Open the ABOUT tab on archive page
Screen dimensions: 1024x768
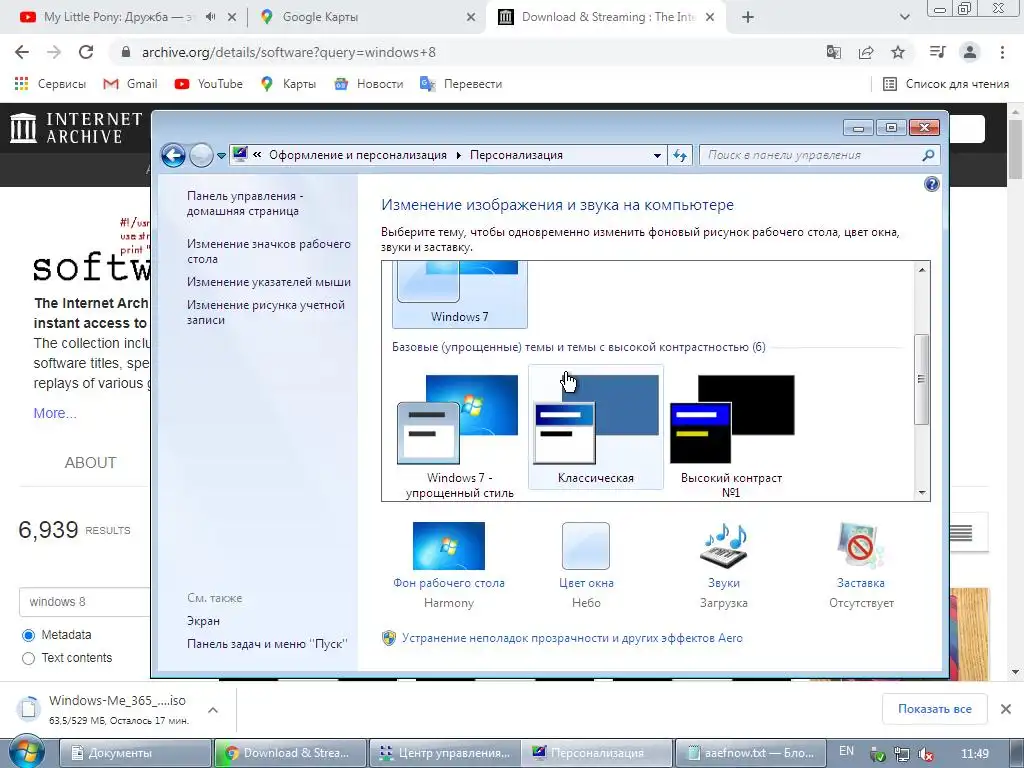(x=90, y=462)
